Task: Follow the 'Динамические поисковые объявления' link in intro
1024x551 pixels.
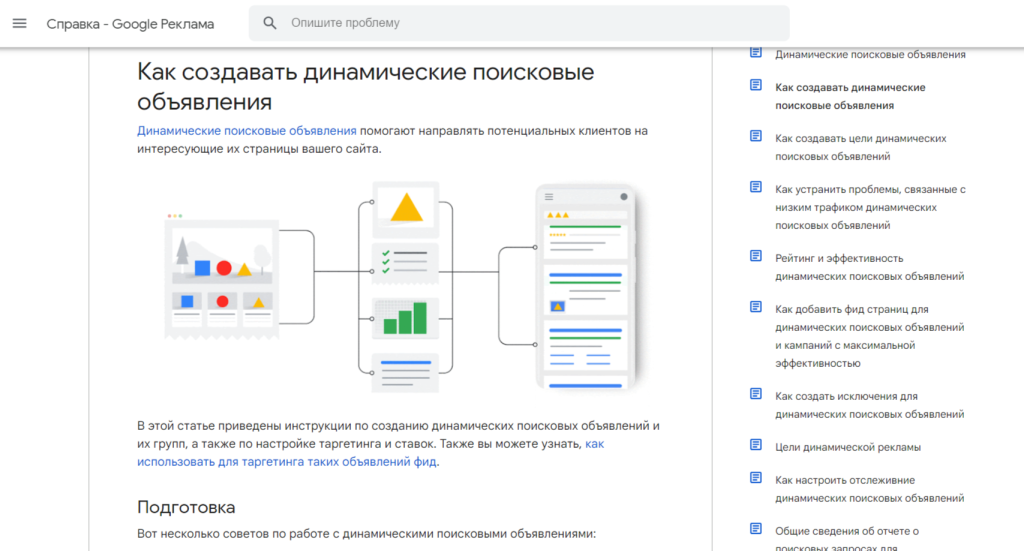Action: (x=247, y=131)
